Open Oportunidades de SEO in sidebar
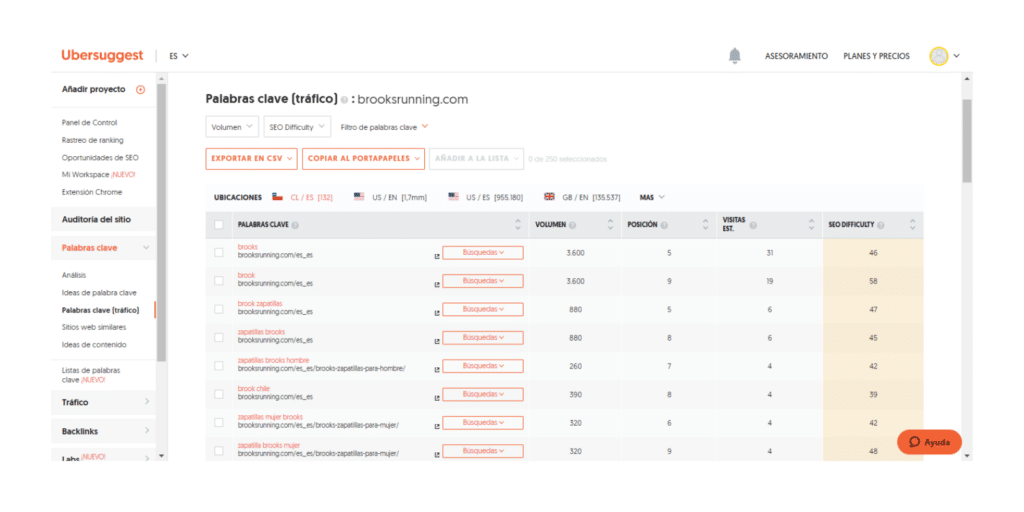Viewport: 1024px width, 512px height. click(x=100, y=157)
